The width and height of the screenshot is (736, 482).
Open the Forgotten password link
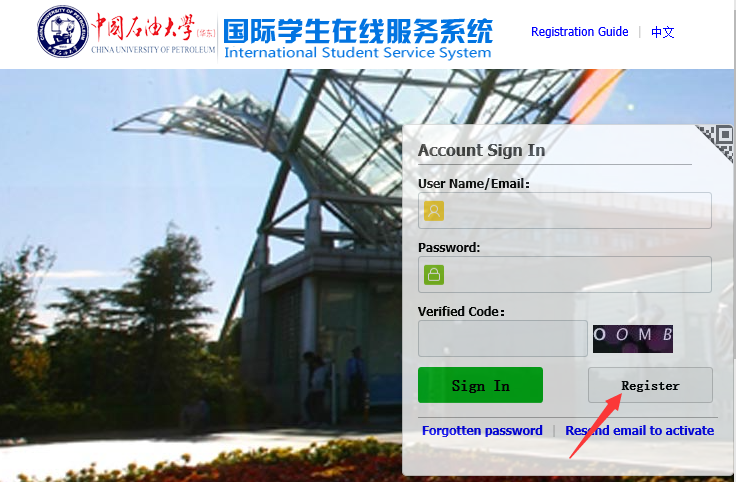[x=482, y=430]
